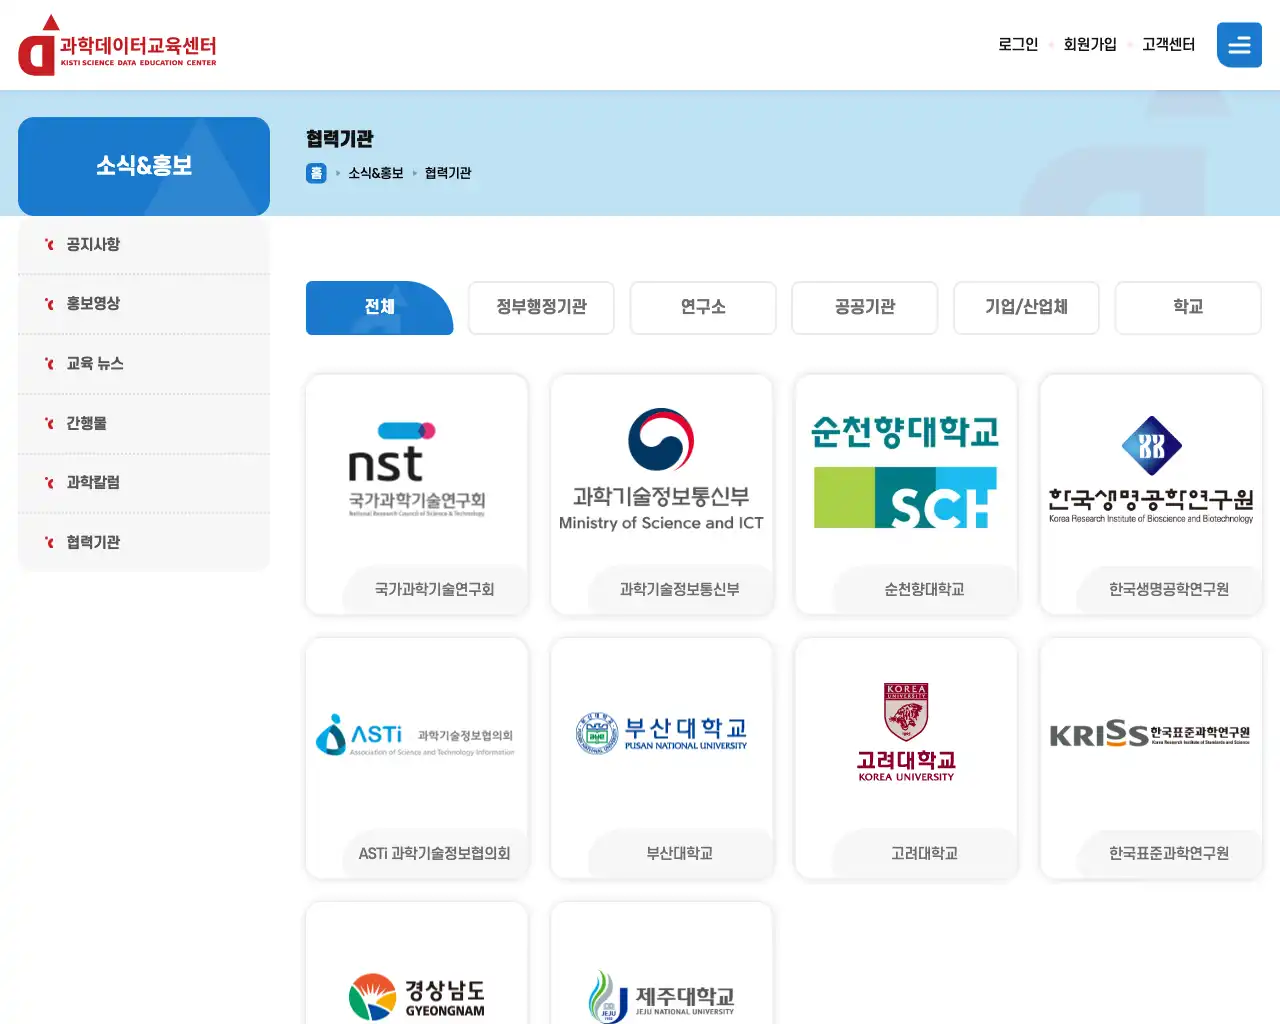Image resolution: width=1280 pixels, height=1024 pixels.
Task: Click the 과학기술정보통신부 card label
Action: pyautogui.click(x=680, y=590)
